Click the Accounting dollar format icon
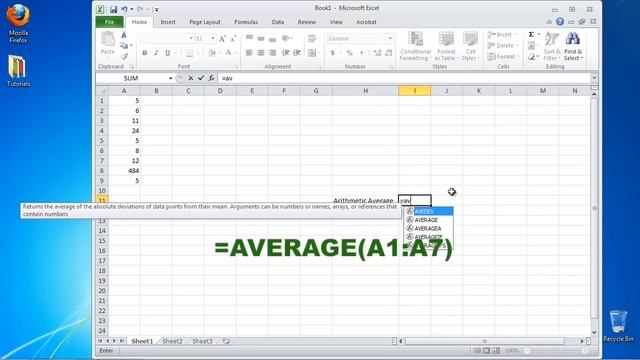This screenshot has width=640, height=360. point(333,53)
